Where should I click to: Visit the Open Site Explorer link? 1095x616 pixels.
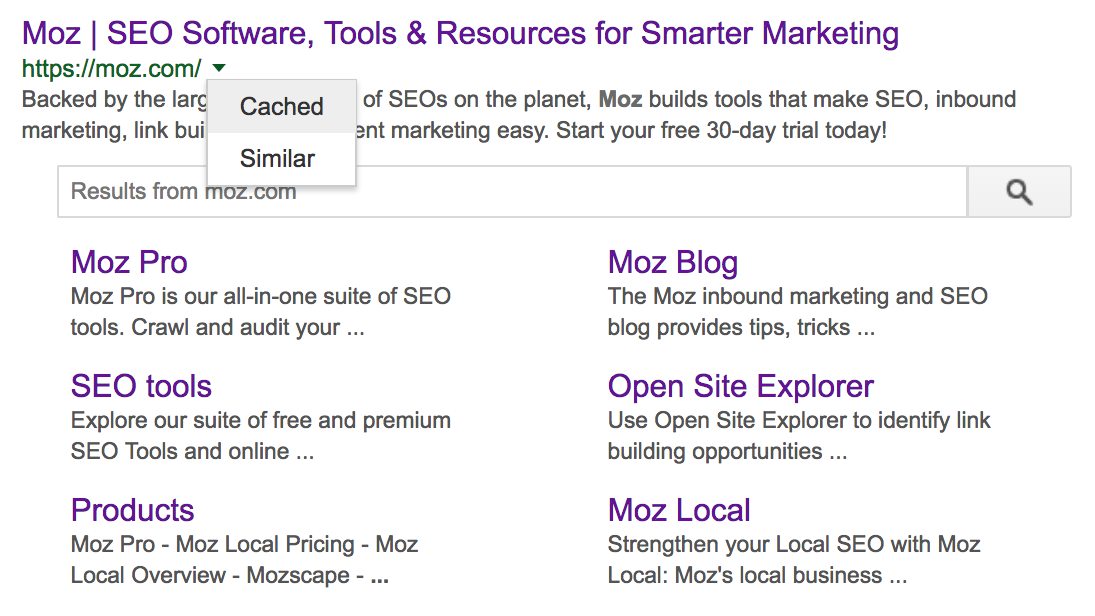[x=740, y=386]
